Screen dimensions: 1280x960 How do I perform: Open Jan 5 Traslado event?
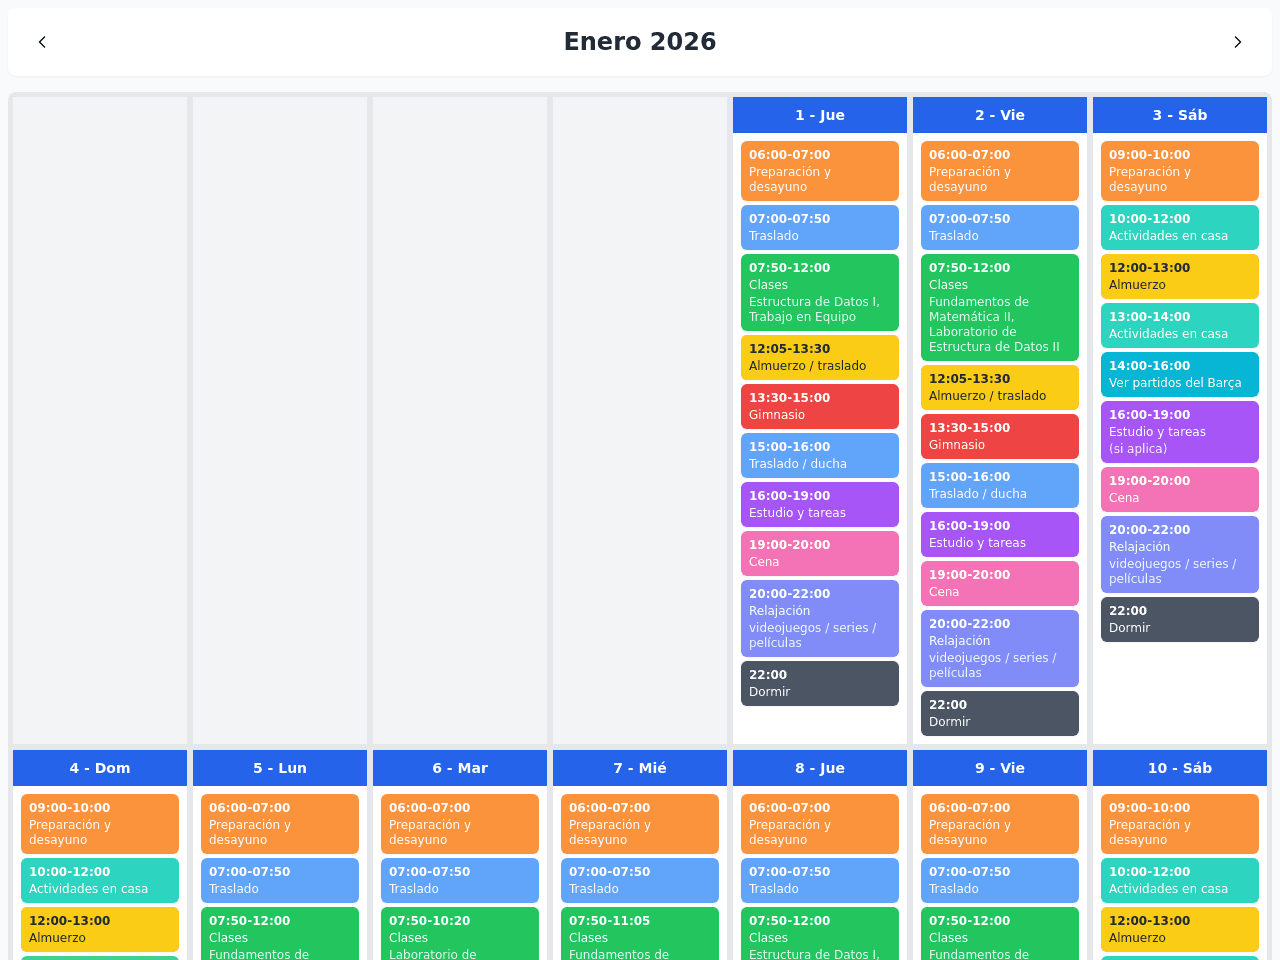tap(280, 880)
